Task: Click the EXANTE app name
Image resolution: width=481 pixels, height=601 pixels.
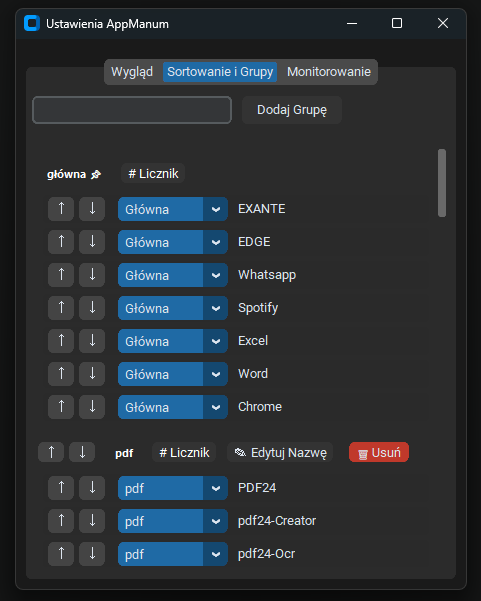Action: (262, 209)
